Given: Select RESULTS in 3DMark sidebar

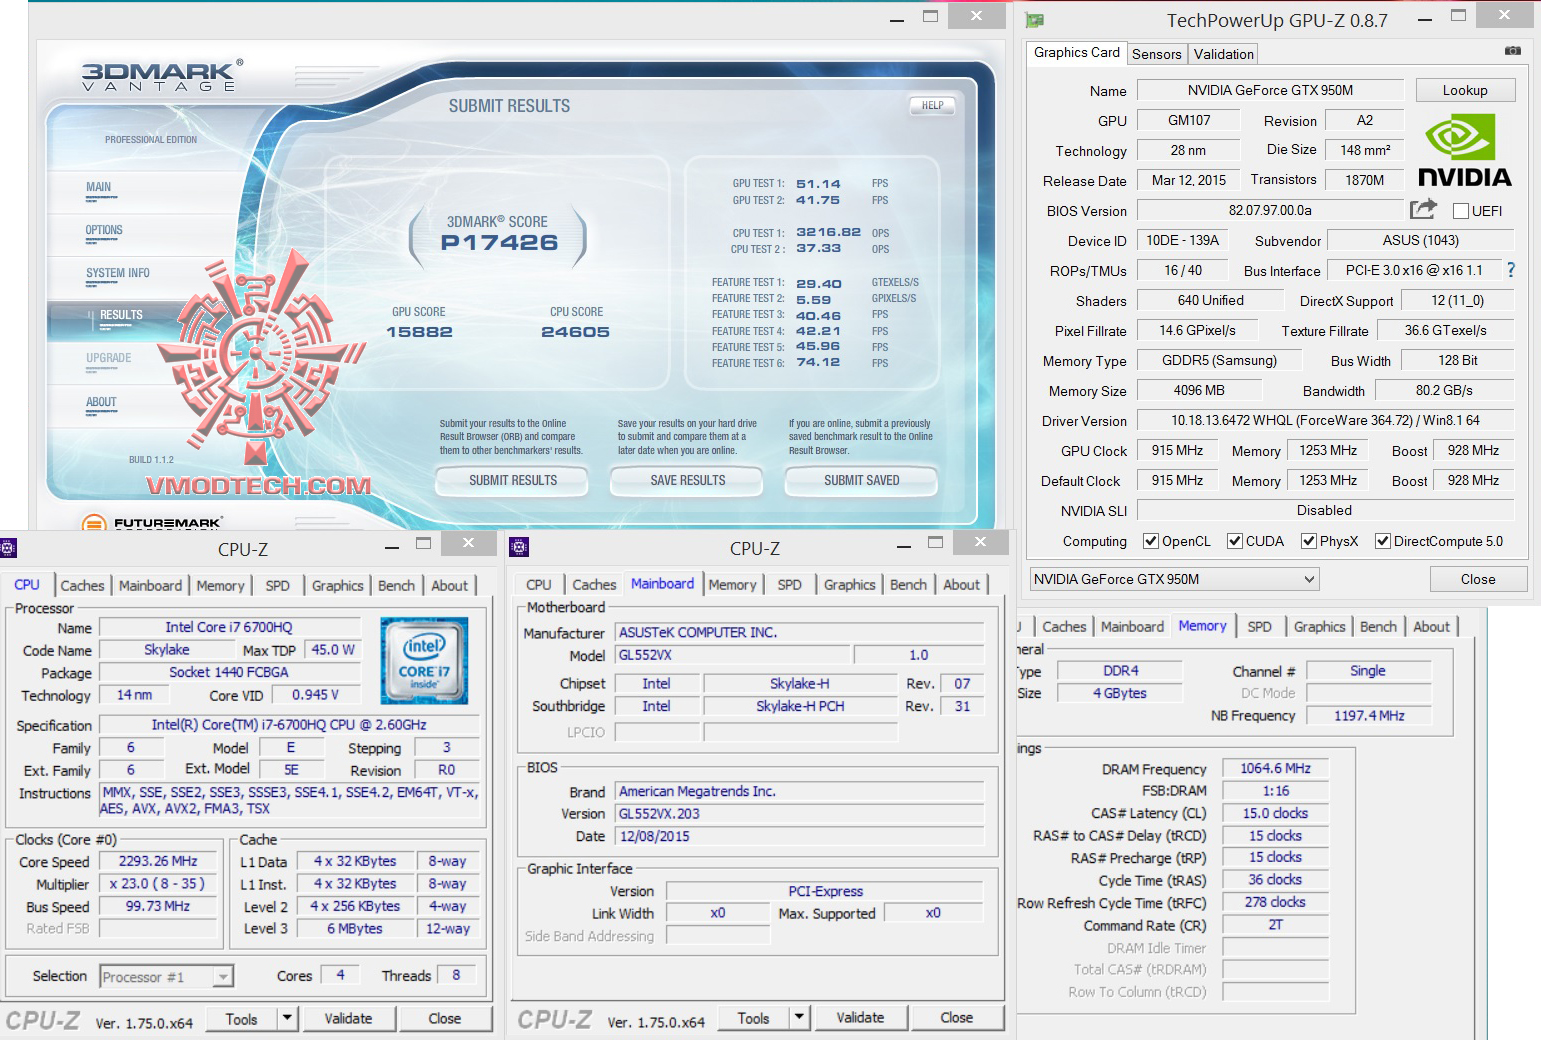Looking at the screenshot, I should click(x=121, y=315).
